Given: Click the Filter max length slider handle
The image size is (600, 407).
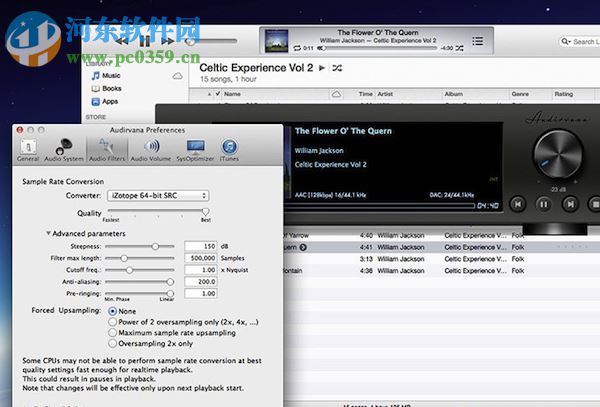Looking at the screenshot, I should pyautogui.click(x=124, y=258).
